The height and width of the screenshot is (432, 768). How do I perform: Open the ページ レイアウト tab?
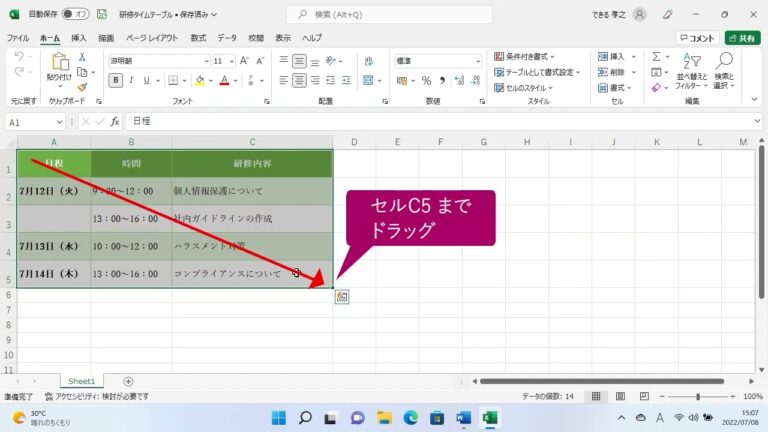[x=152, y=38]
